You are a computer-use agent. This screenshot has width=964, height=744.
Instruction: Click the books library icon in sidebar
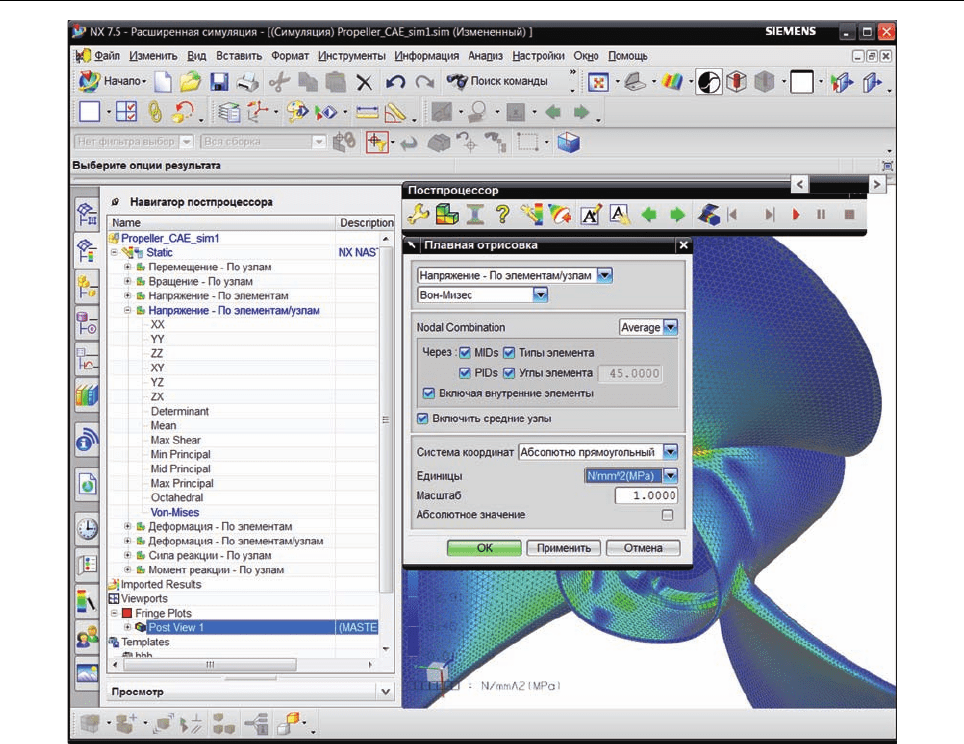pos(87,394)
